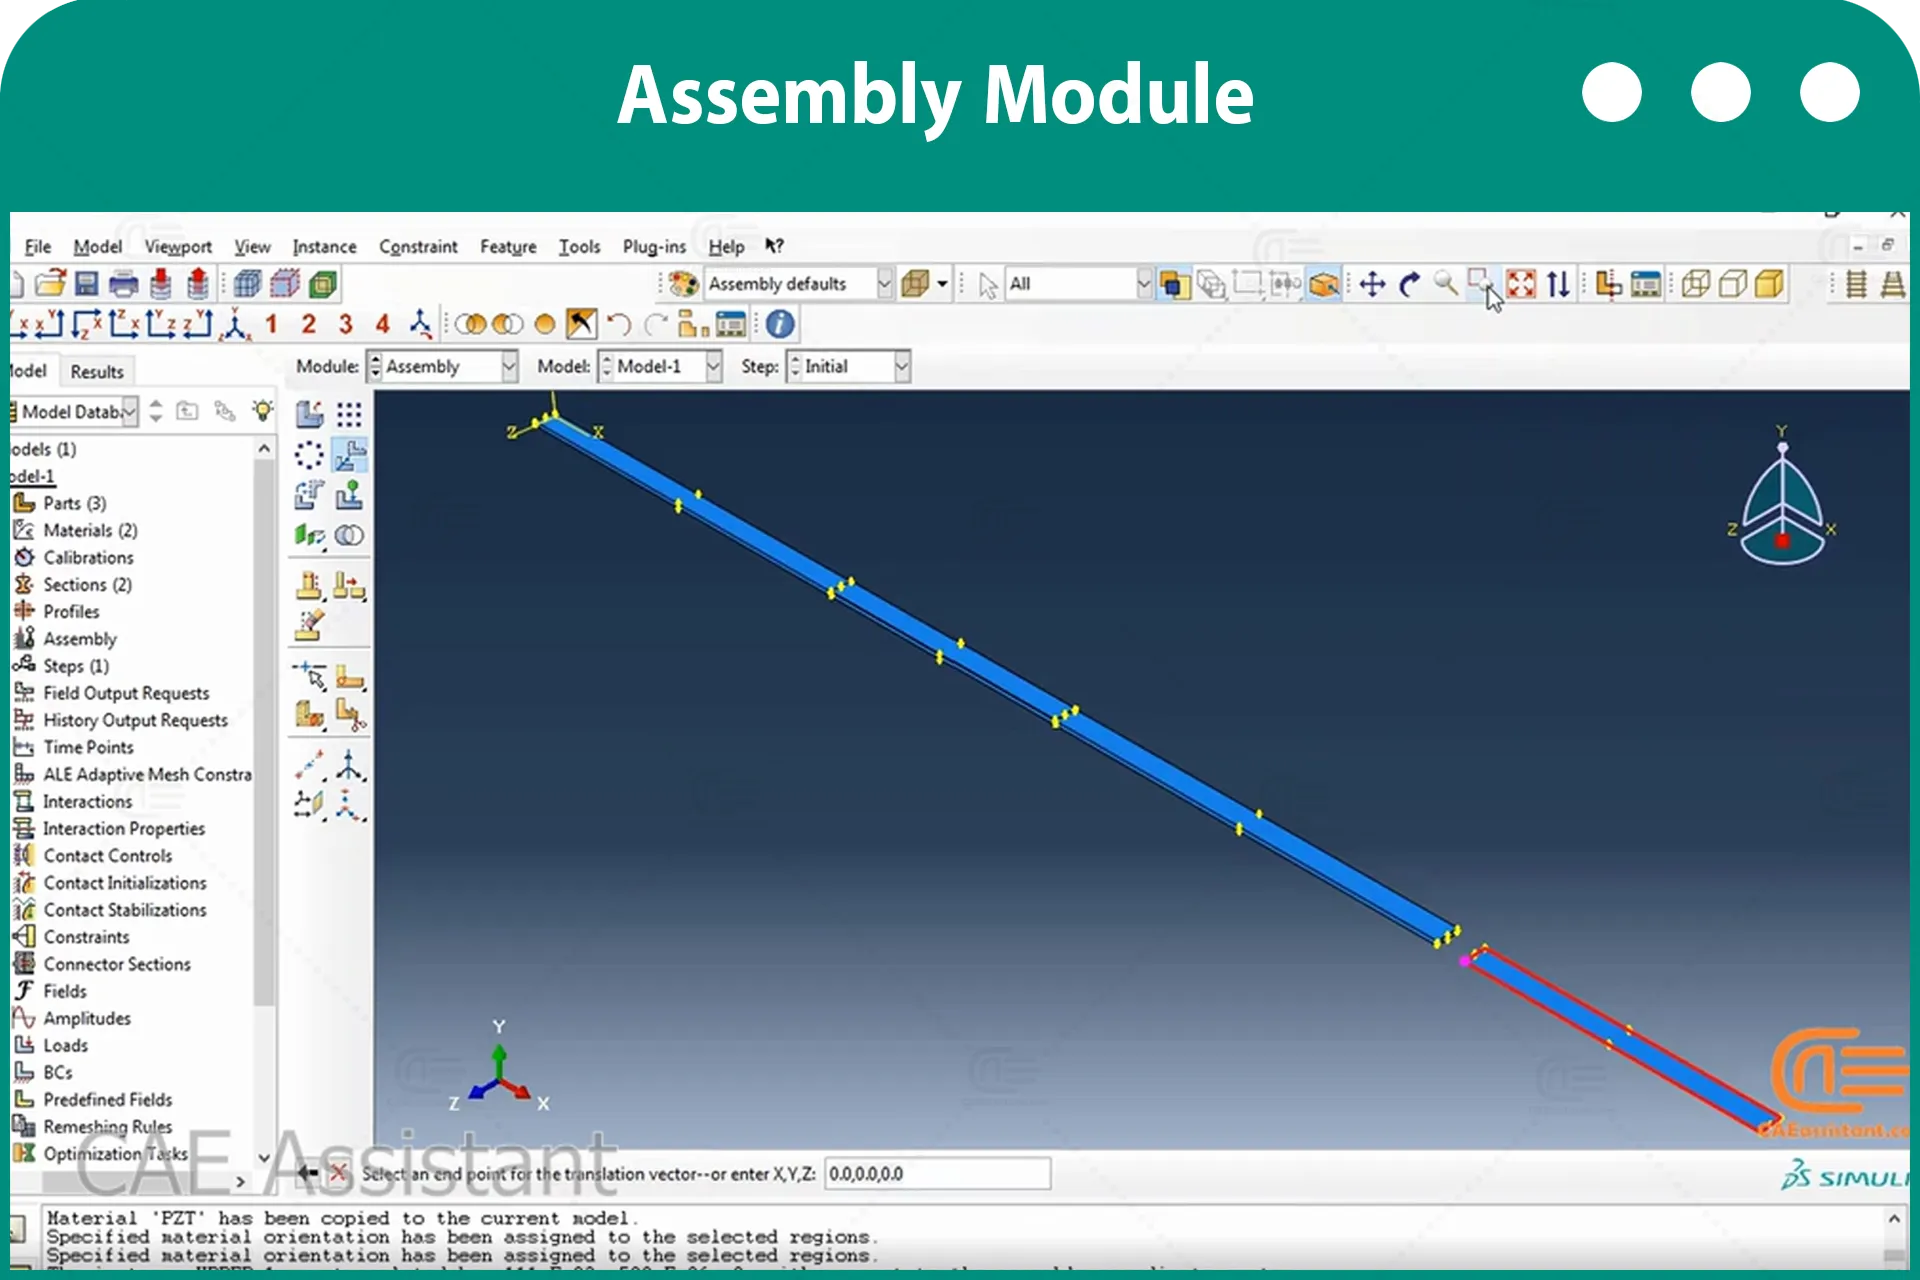Click the Pan View icon
Image resolution: width=1920 pixels, height=1280 pixels.
click(x=1373, y=285)
